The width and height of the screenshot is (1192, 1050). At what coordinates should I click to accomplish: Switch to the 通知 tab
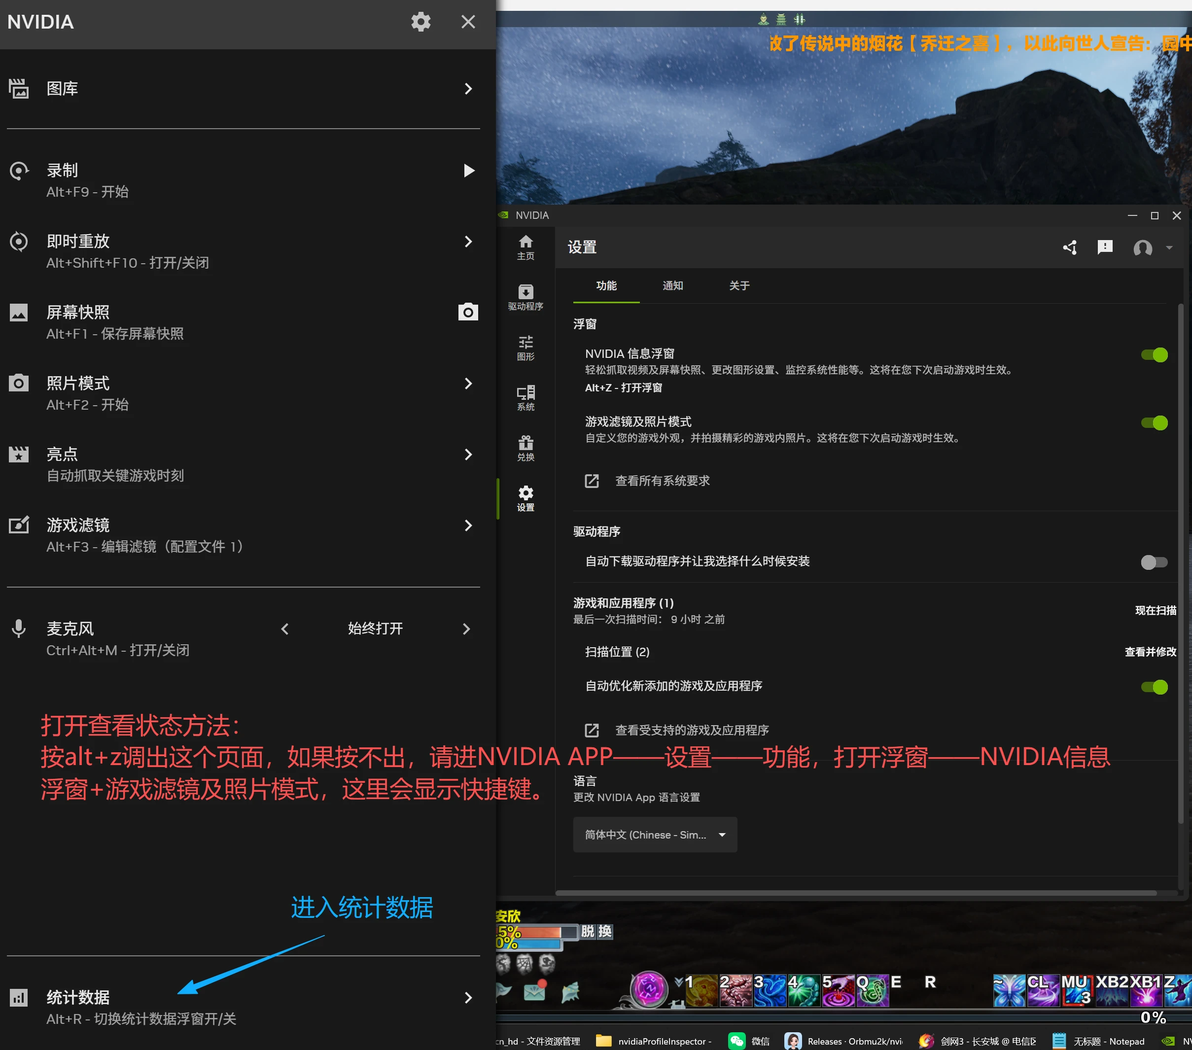(673, 286)
